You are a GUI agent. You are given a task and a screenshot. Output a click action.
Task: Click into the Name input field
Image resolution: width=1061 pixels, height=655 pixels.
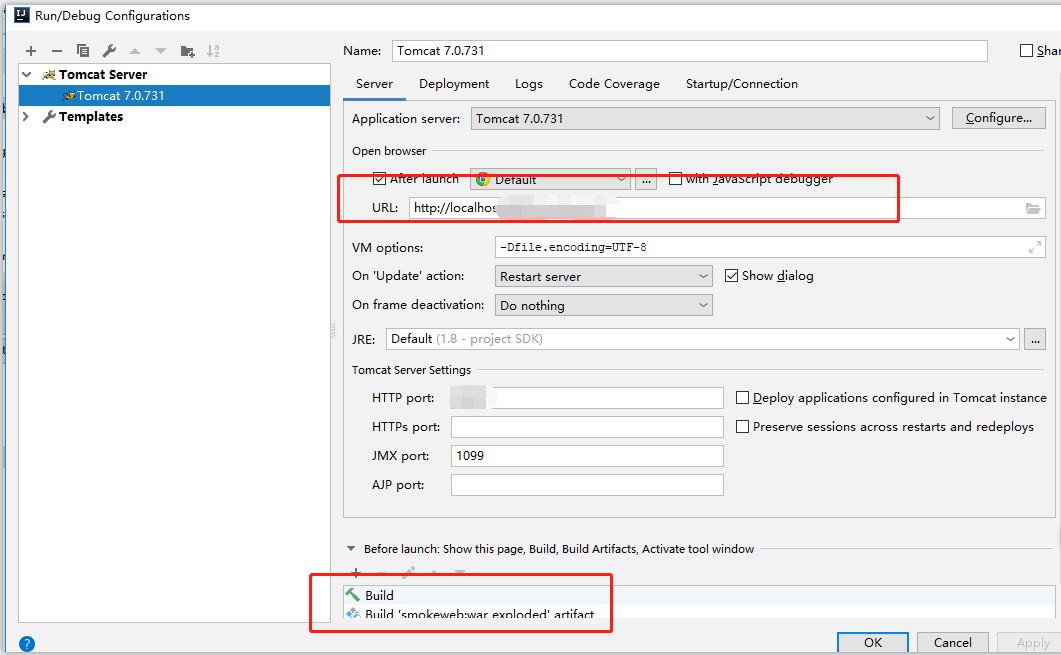(690, 51)
